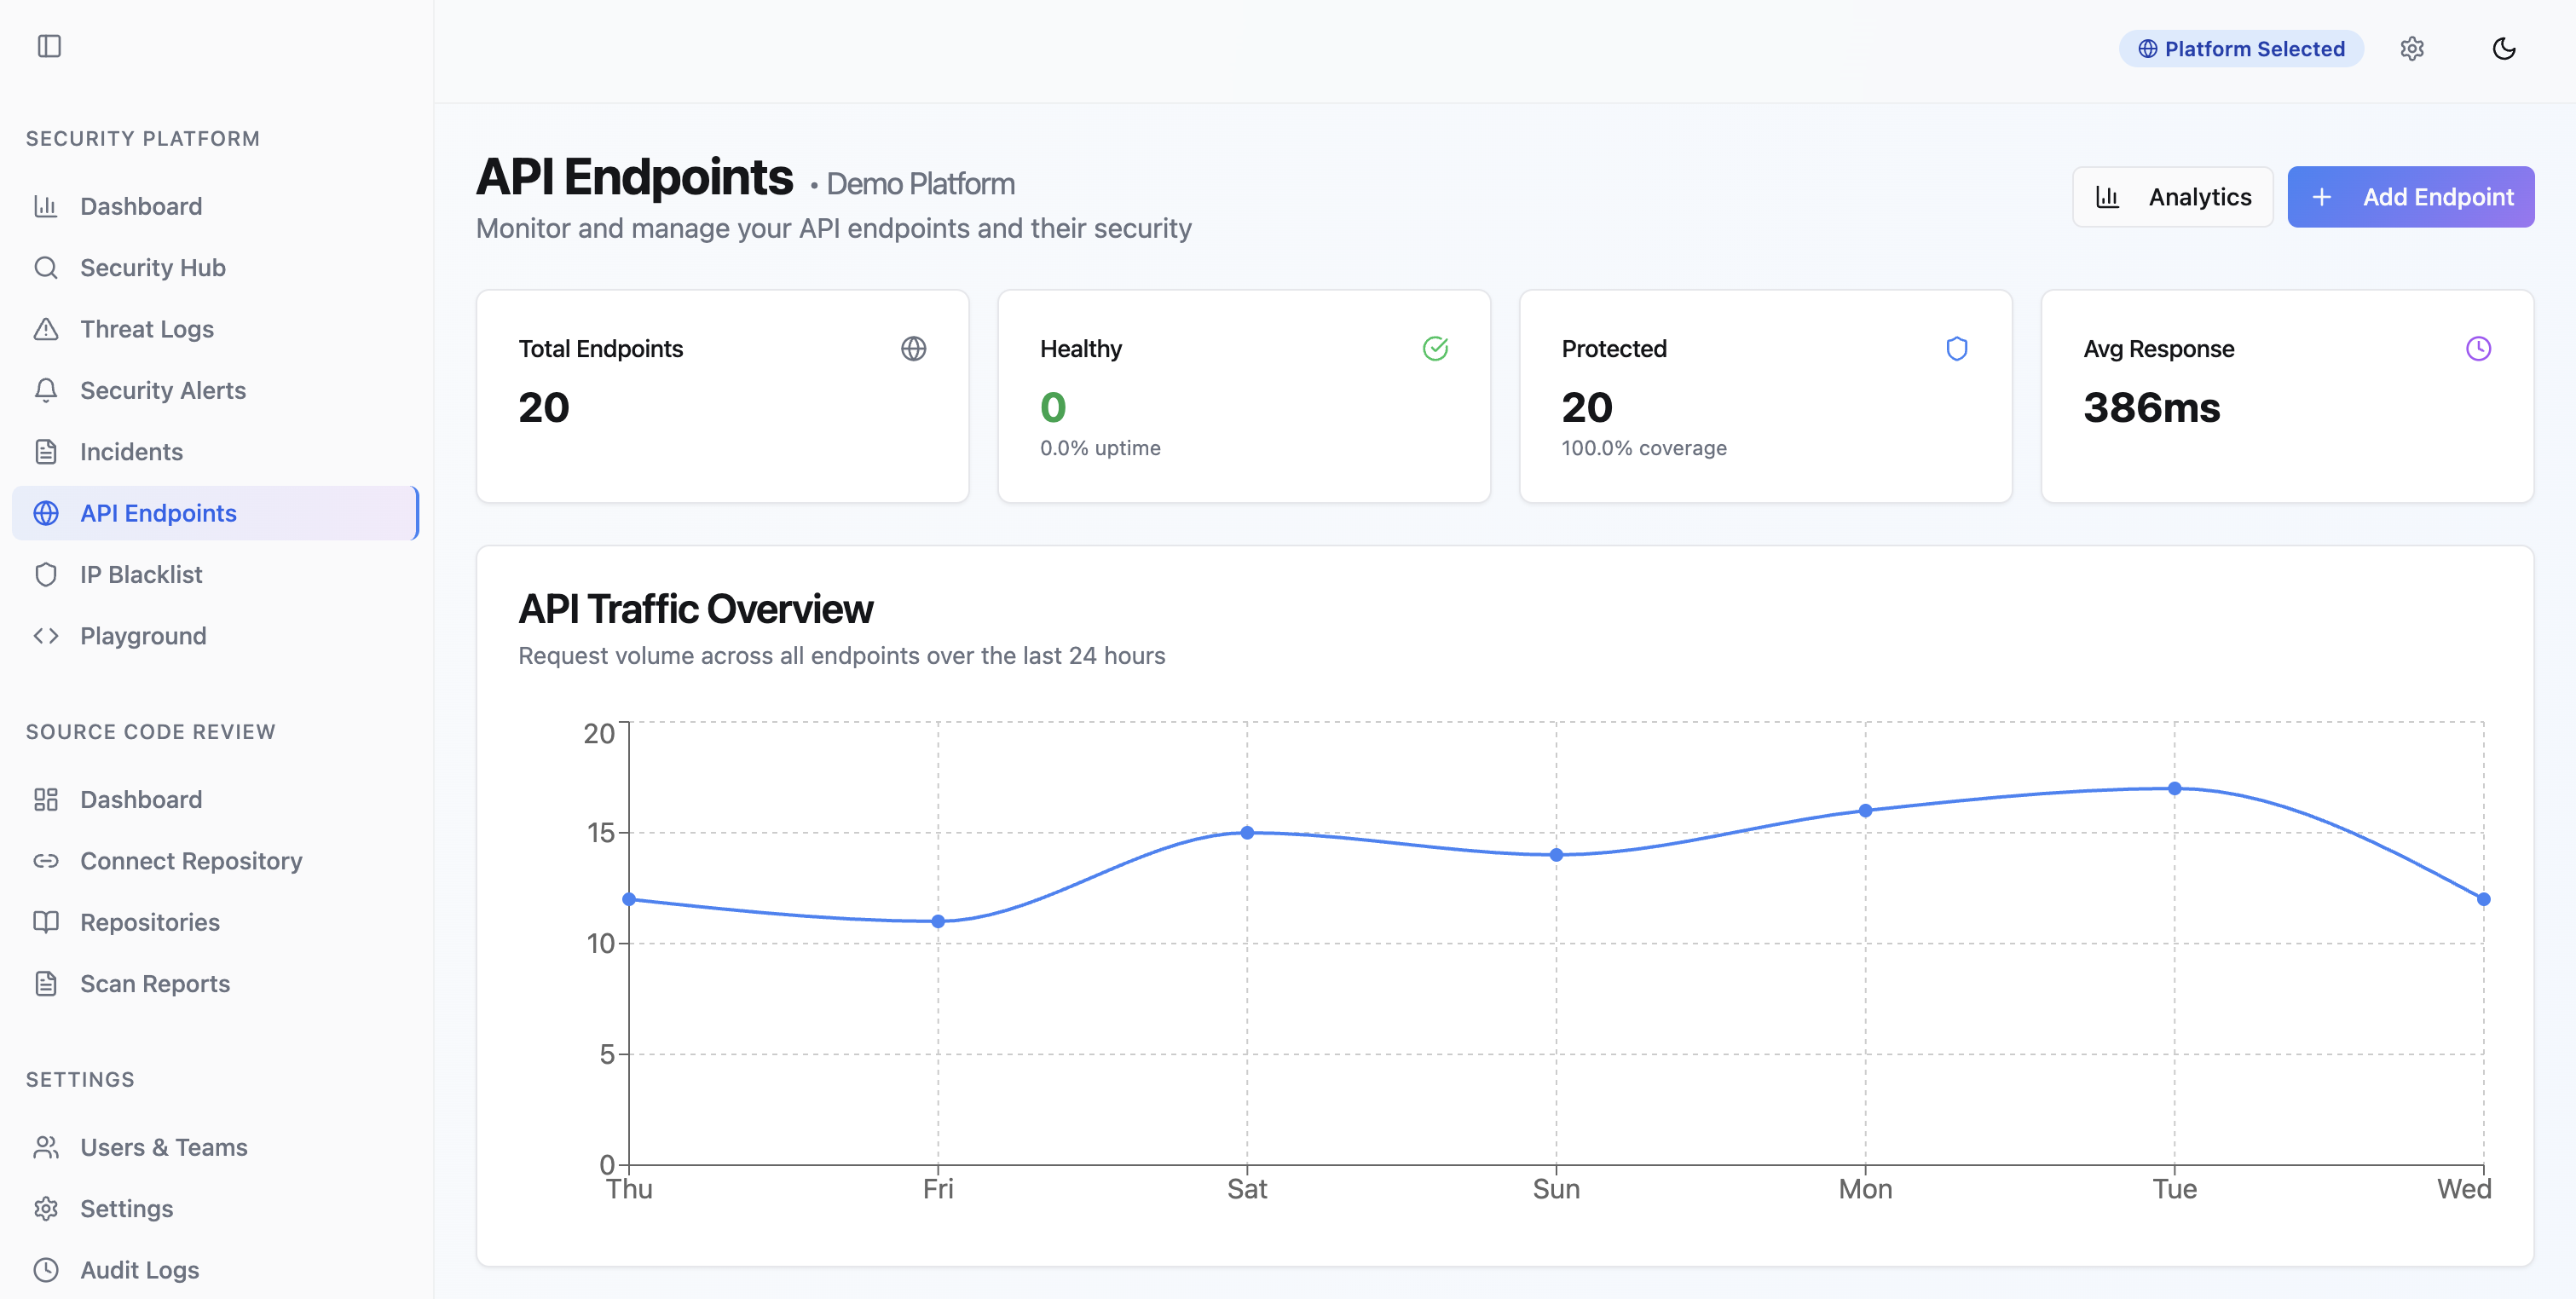Click the green check icon on Healthy card
The height and width of the screenshot is (1299, 2576).
click(x=1435, y=348)
